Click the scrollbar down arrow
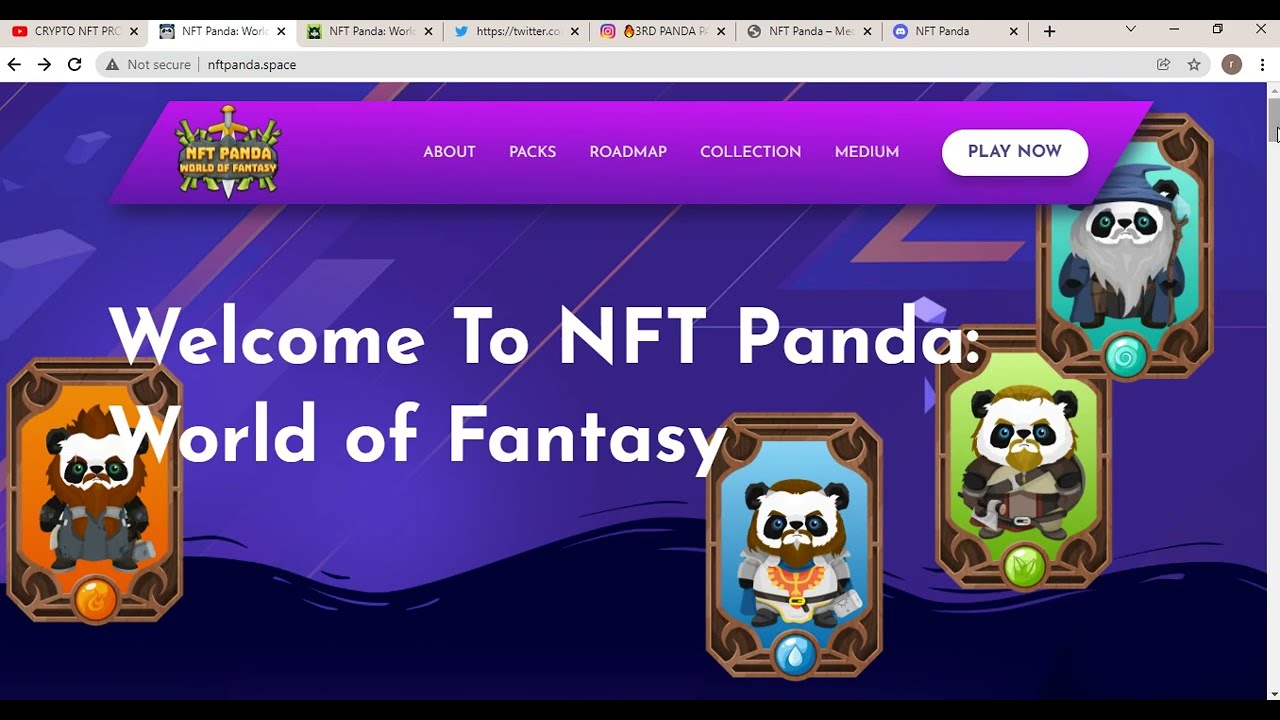Screen dimensions: 1280x720 tap(1274, 693)
